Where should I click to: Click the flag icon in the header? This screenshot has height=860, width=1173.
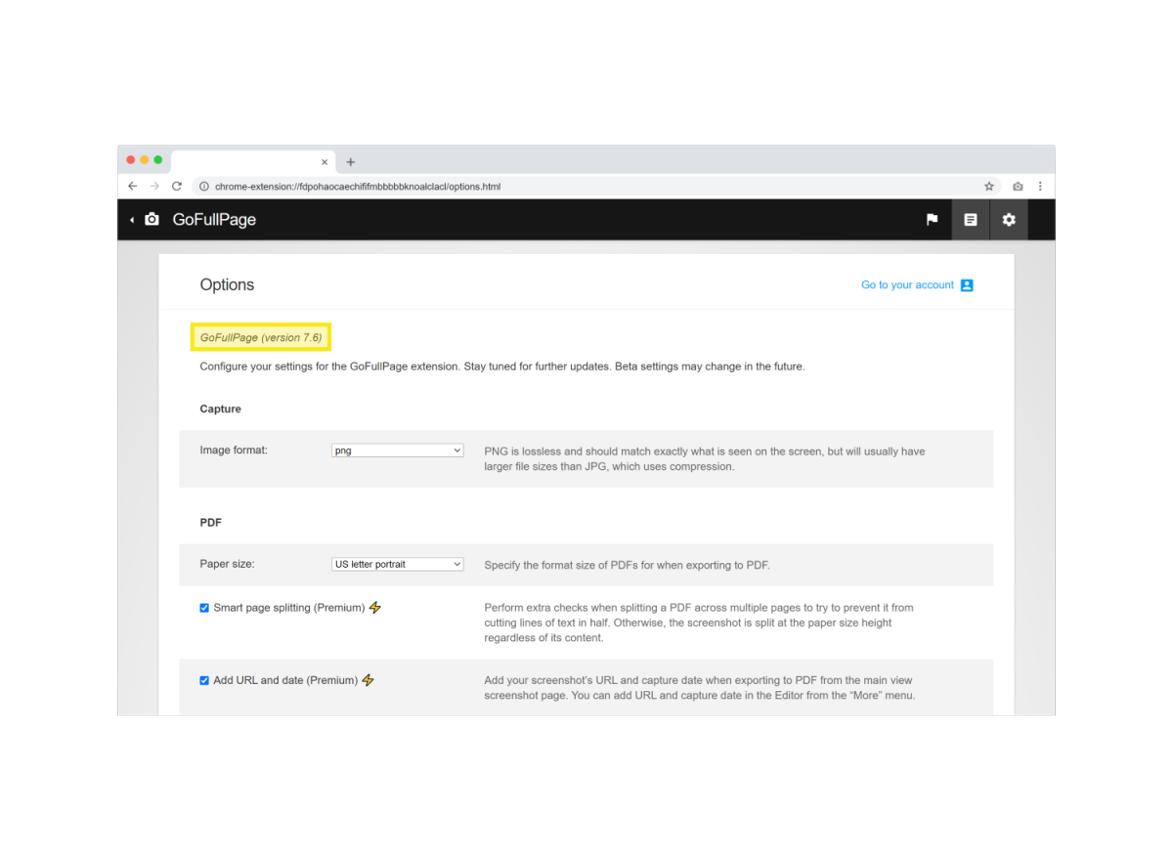click(x=932, y=220)
